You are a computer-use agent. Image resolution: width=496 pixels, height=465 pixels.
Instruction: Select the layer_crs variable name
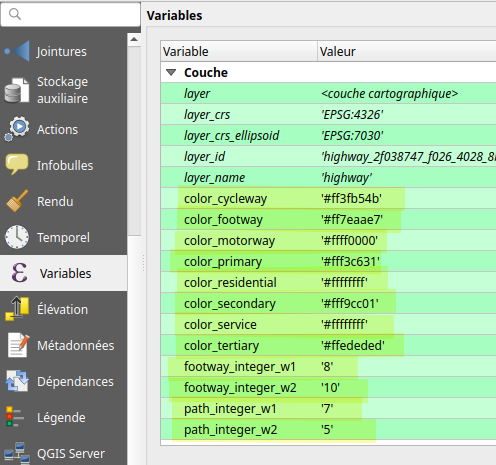click(207, 115)
